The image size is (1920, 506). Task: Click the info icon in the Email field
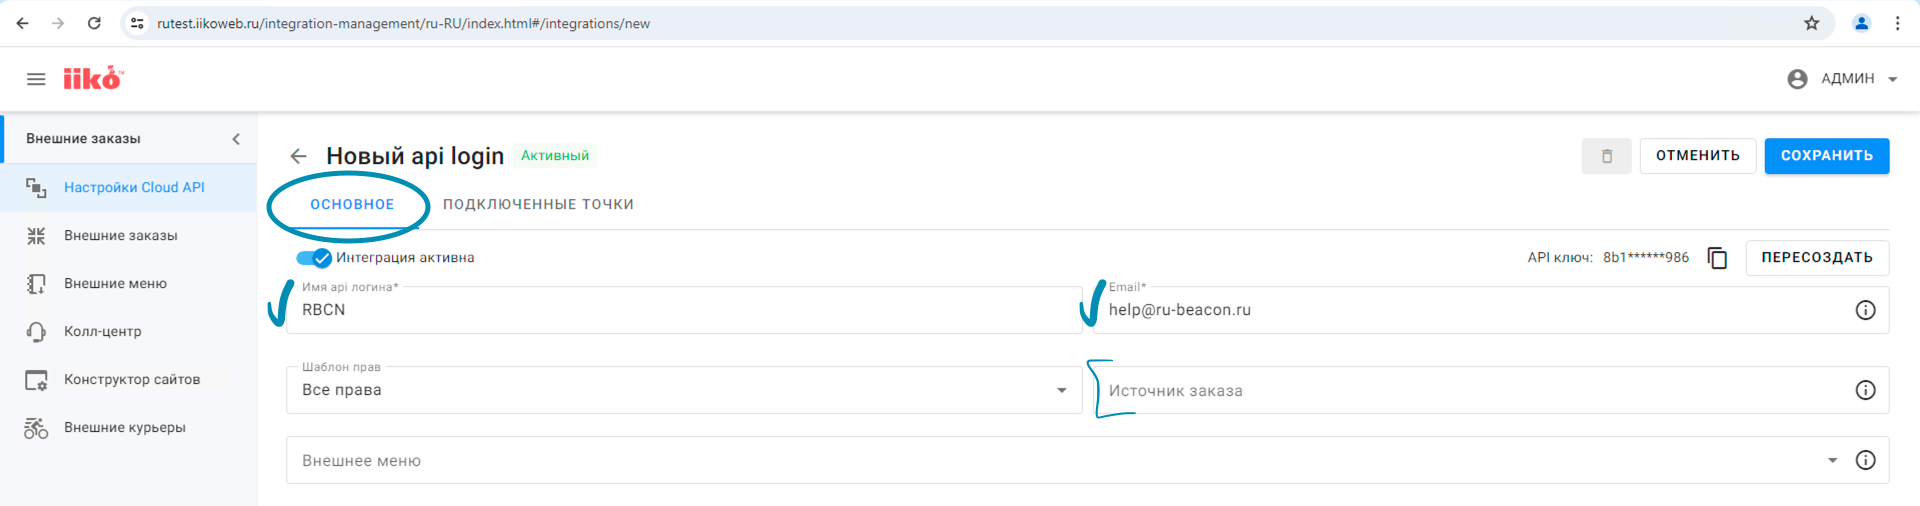click(1865, 310)
